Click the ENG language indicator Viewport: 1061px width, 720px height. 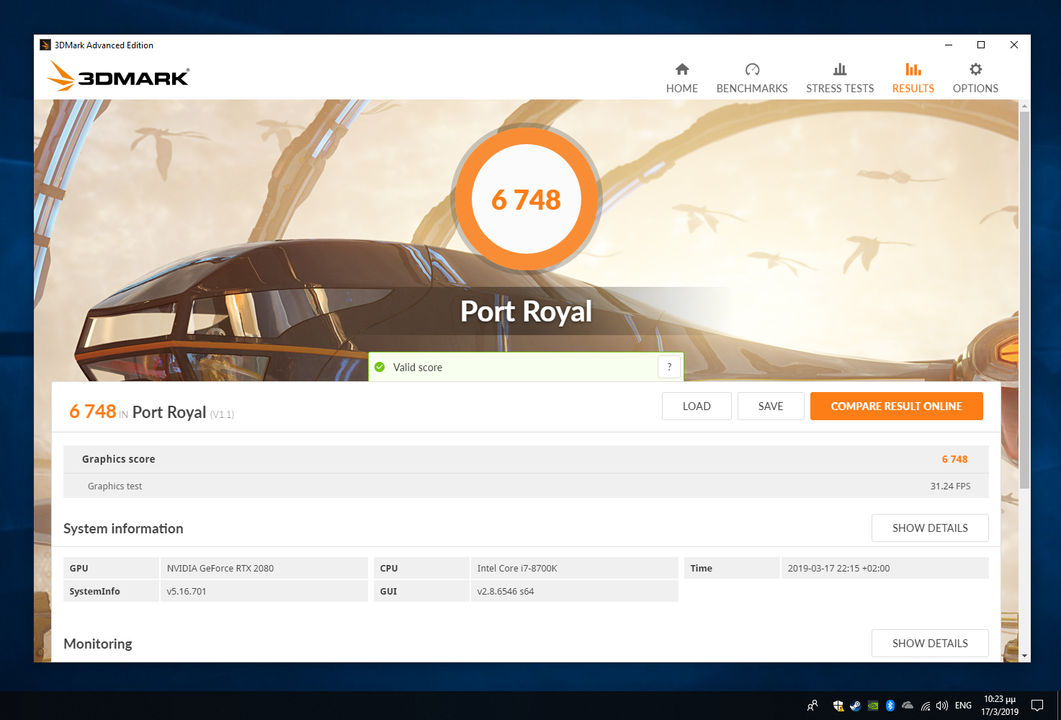pos(963,706)
